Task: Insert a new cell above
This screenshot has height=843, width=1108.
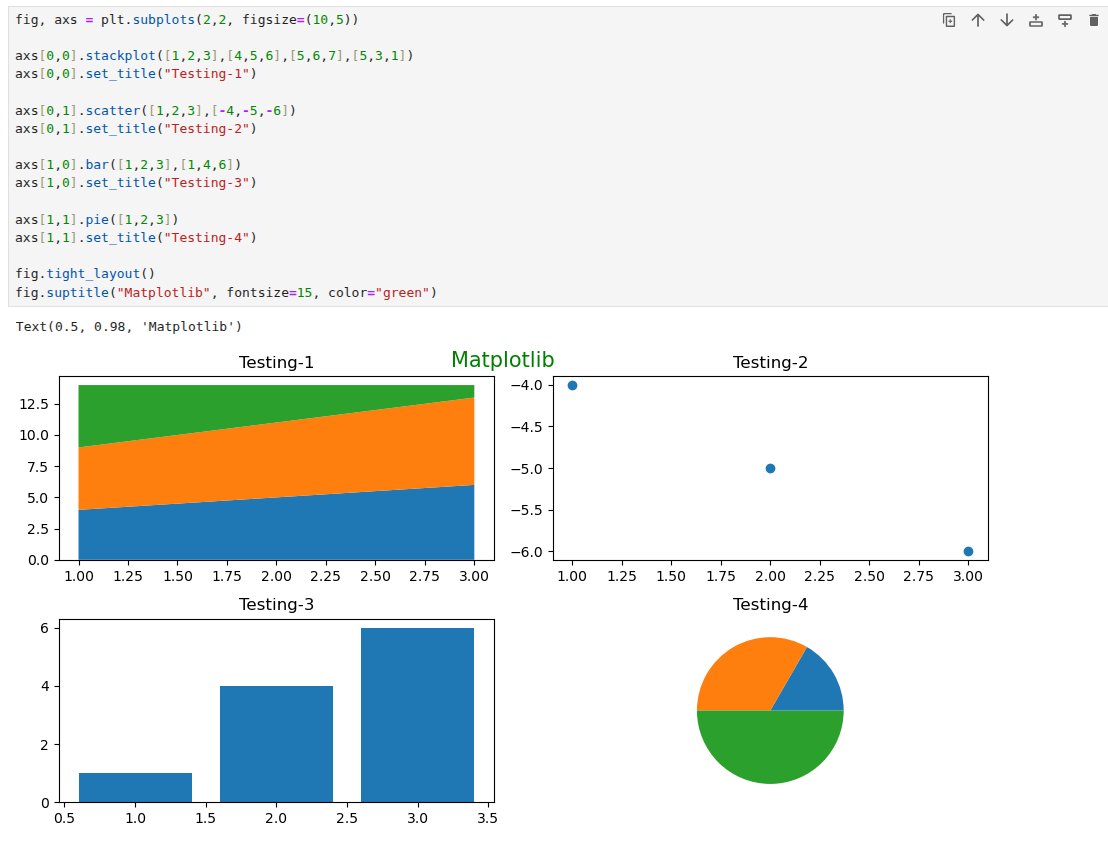Action: [x=1035, y=19]
